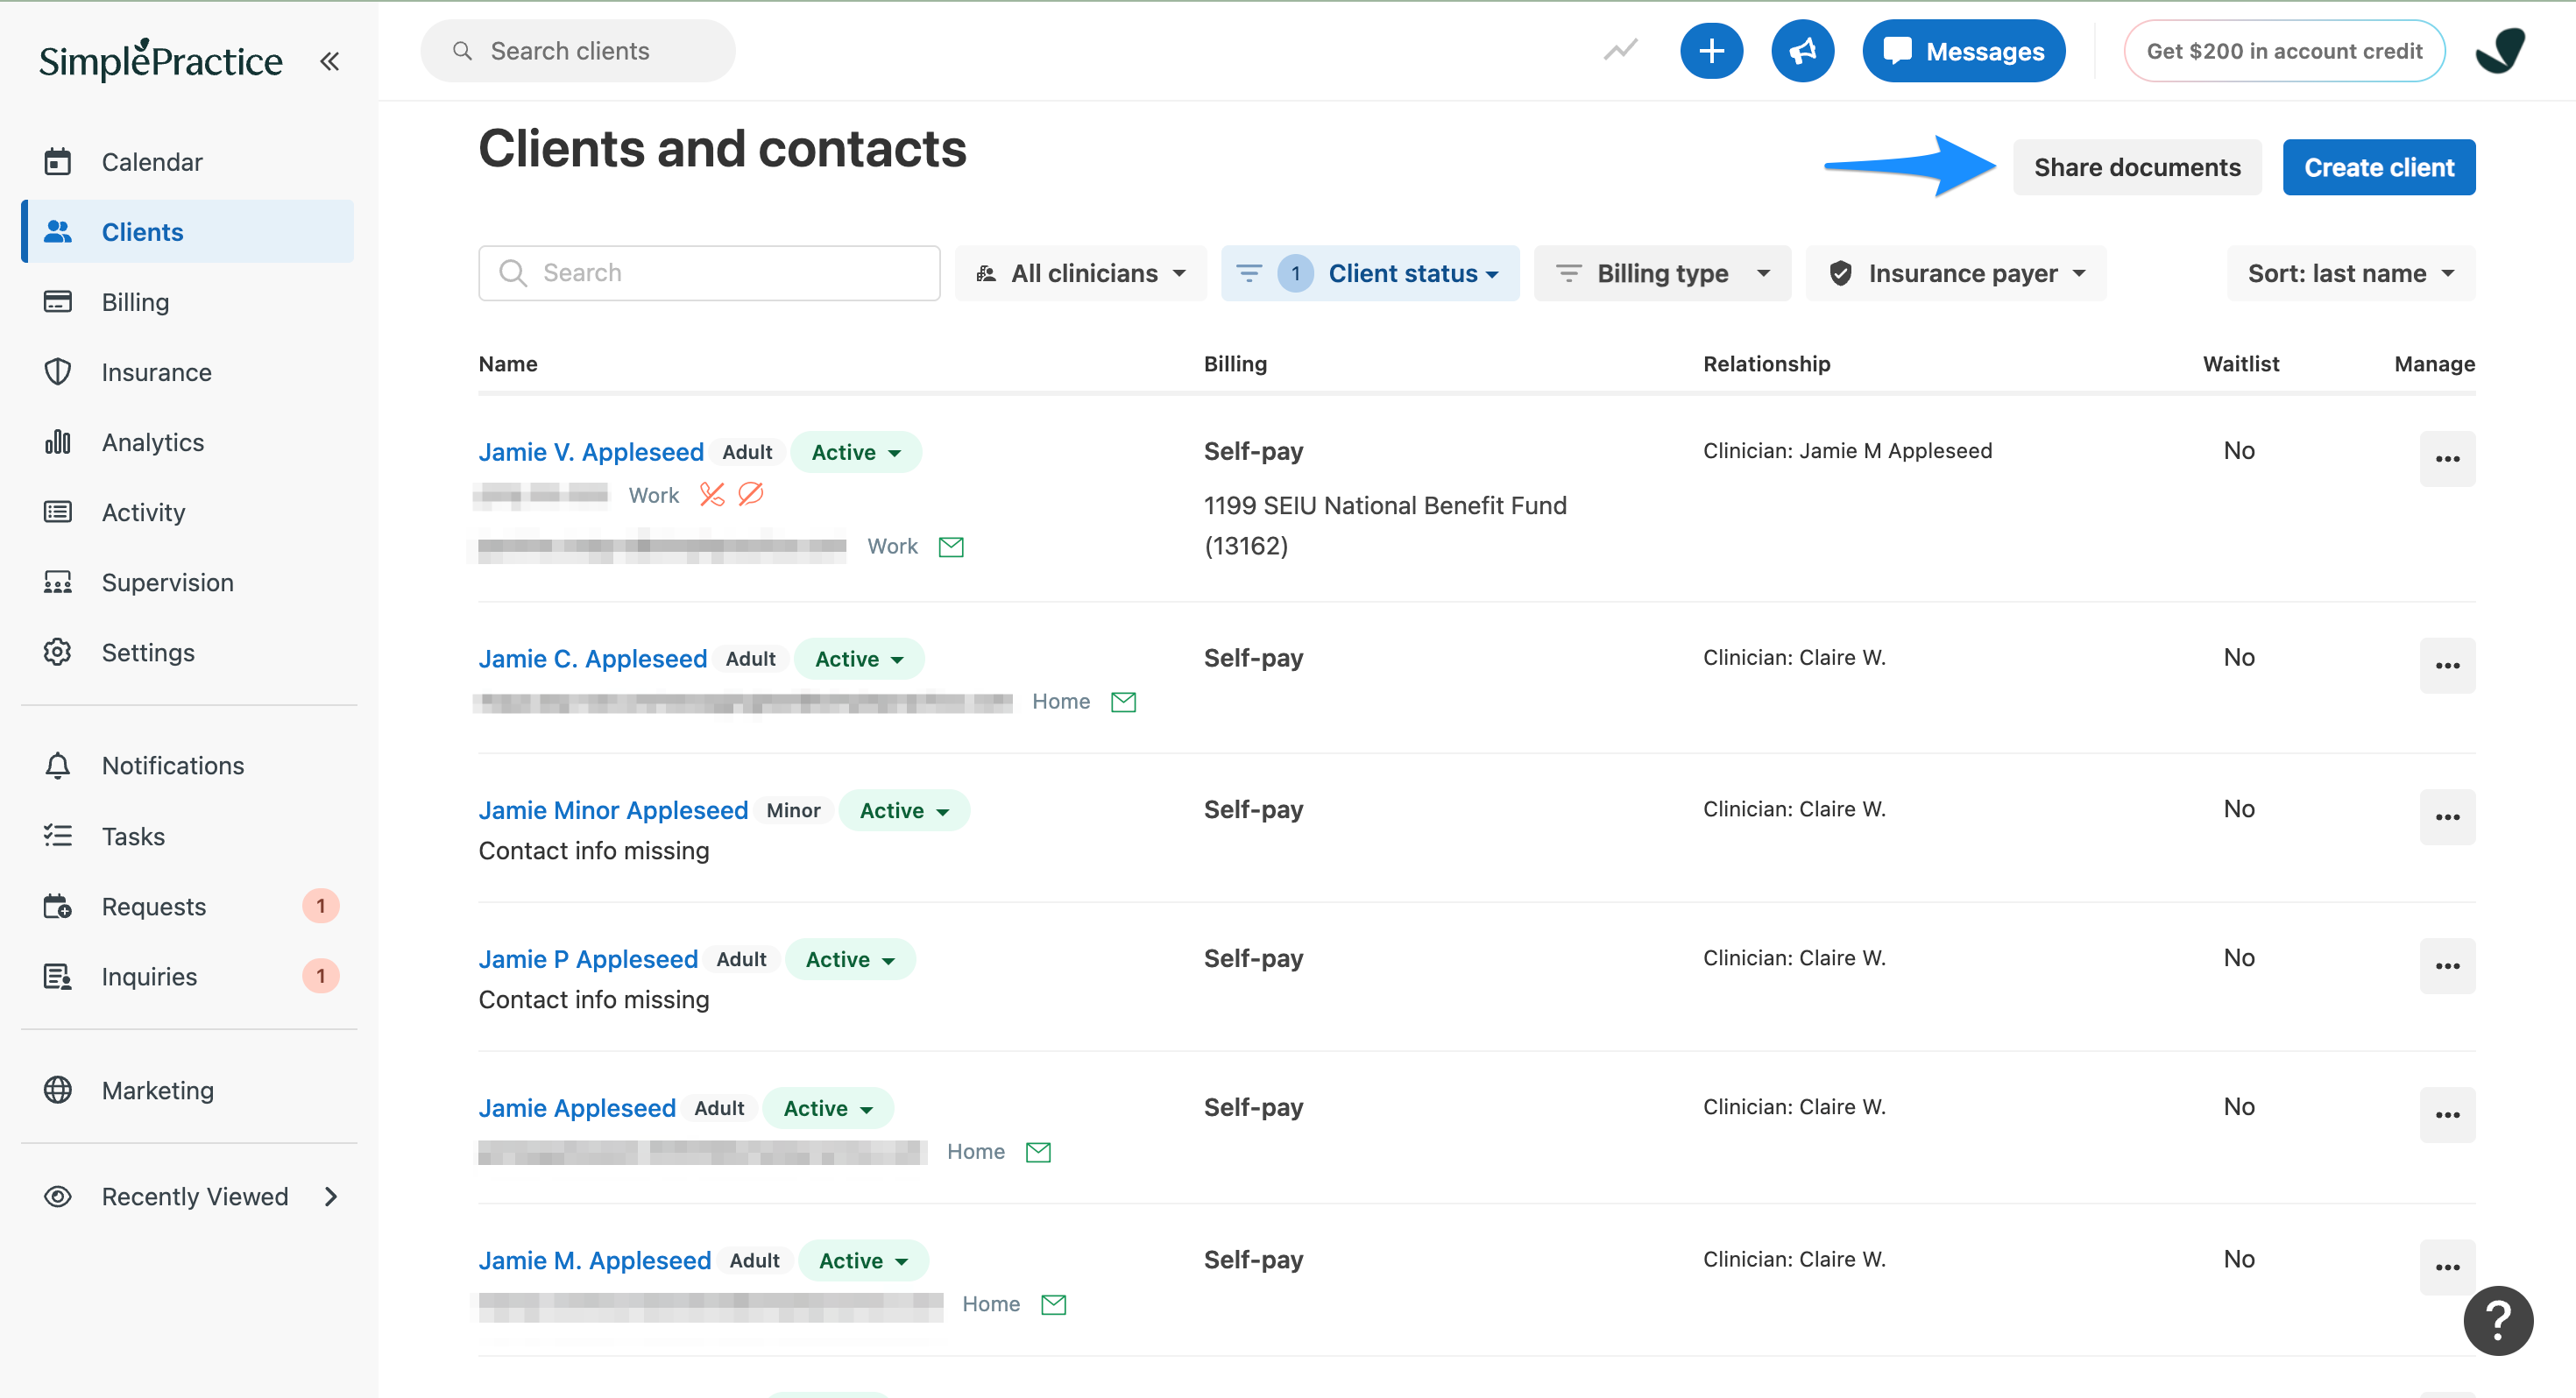Open Activity in the sidebar
The height and width of the screenshot is (1398, 2576).
coord(188,512)
